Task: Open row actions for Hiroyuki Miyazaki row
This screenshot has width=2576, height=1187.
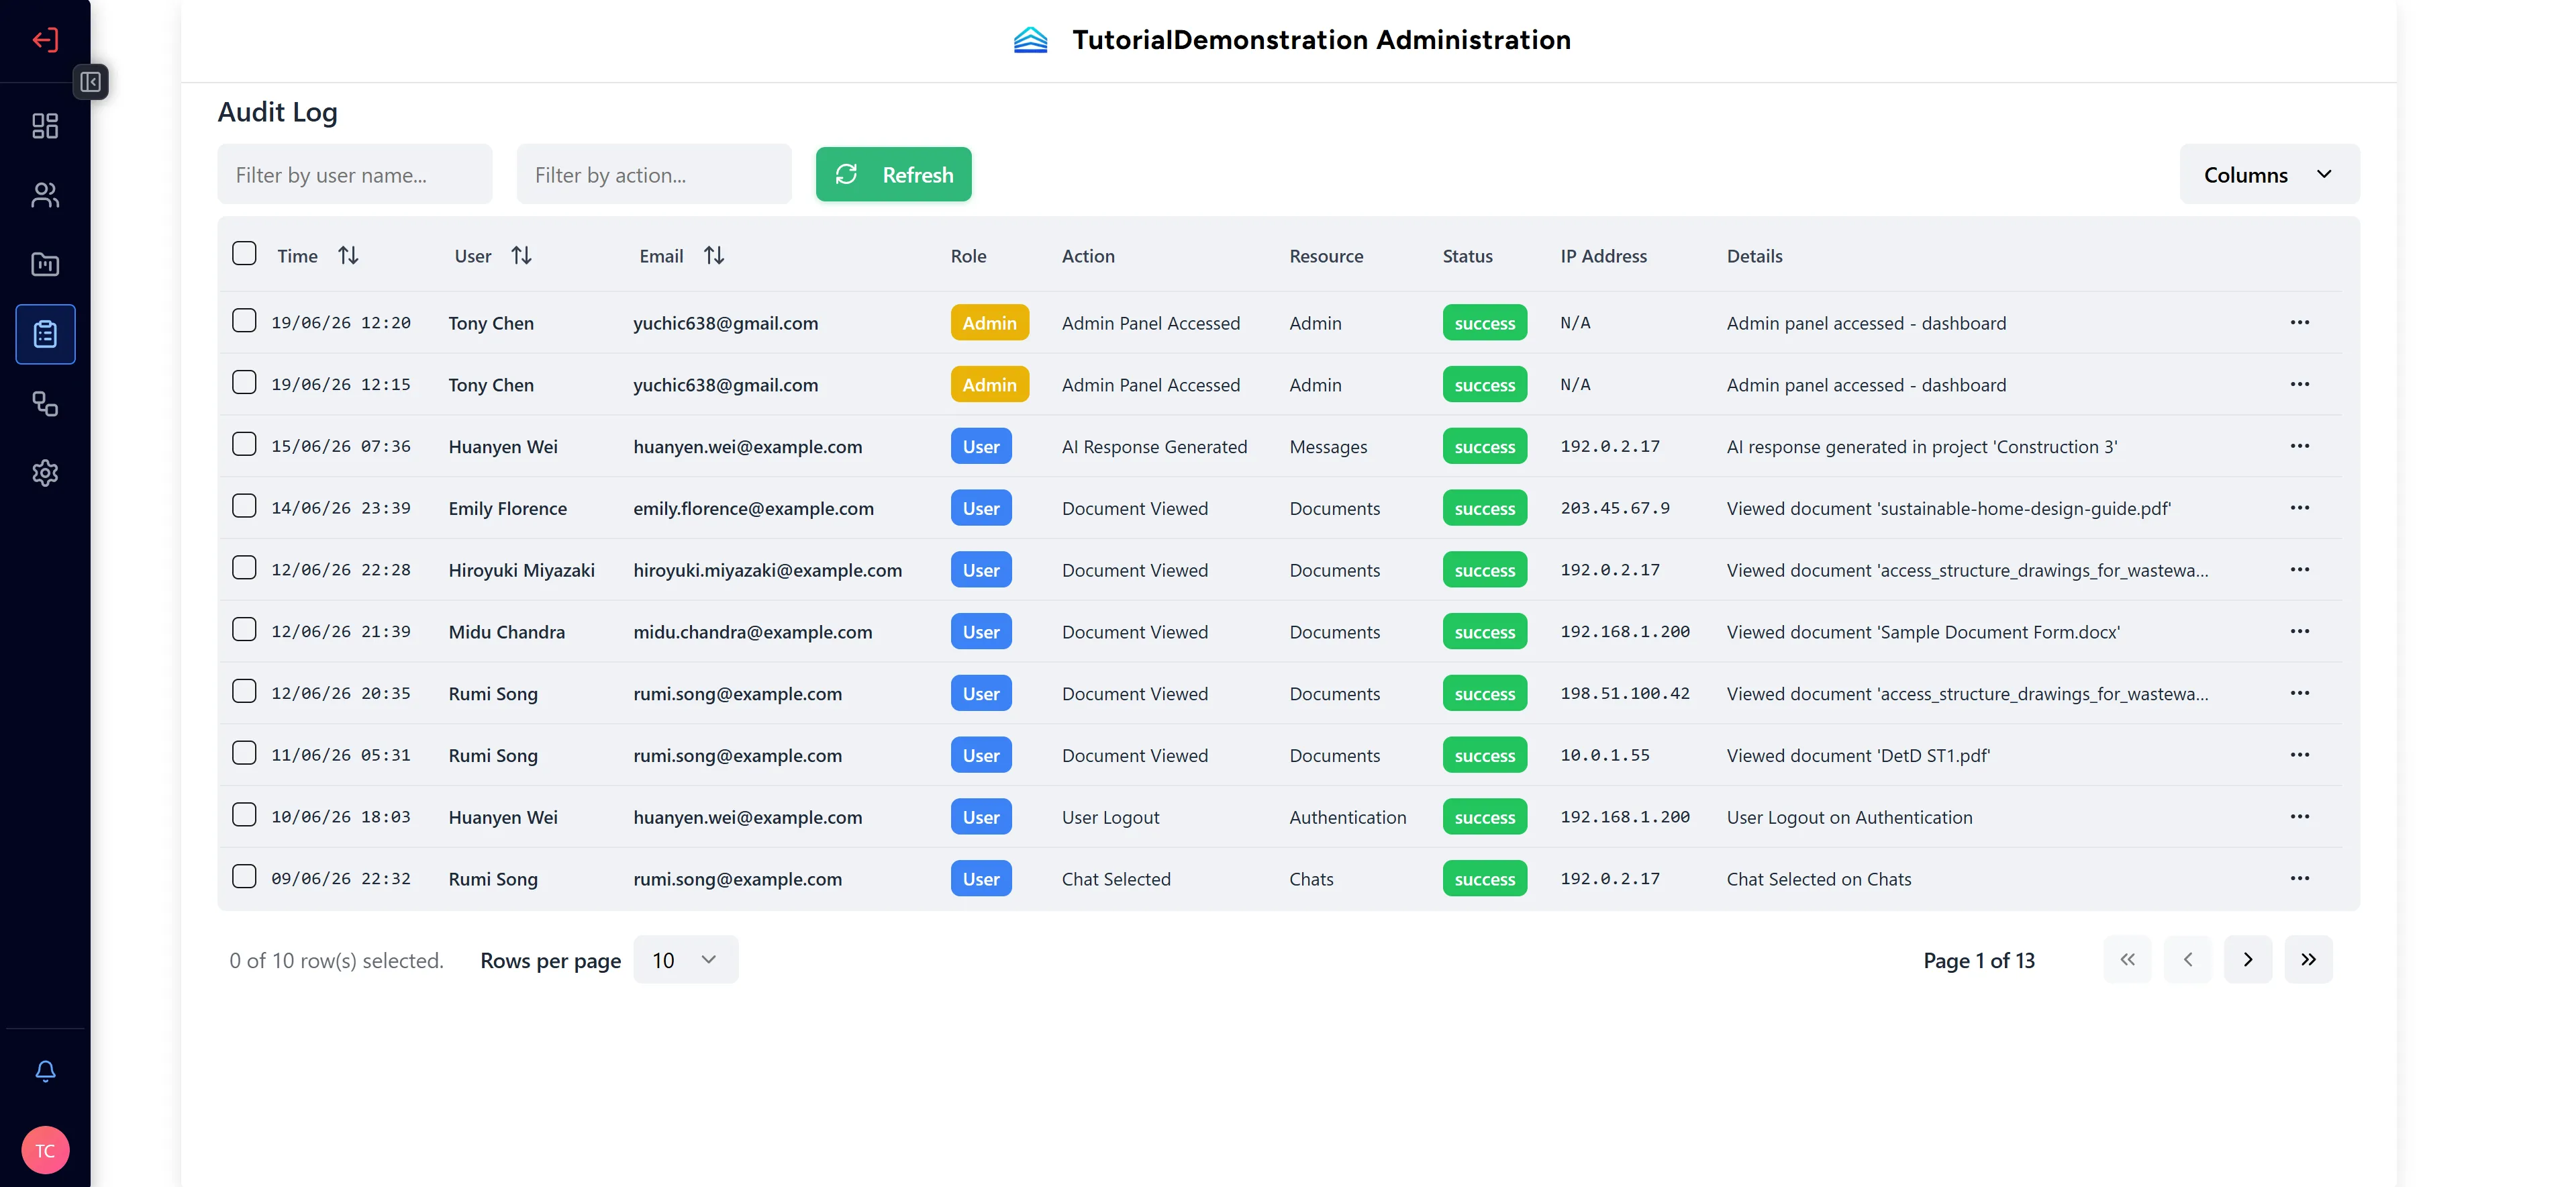Action: click(2299, 569)
